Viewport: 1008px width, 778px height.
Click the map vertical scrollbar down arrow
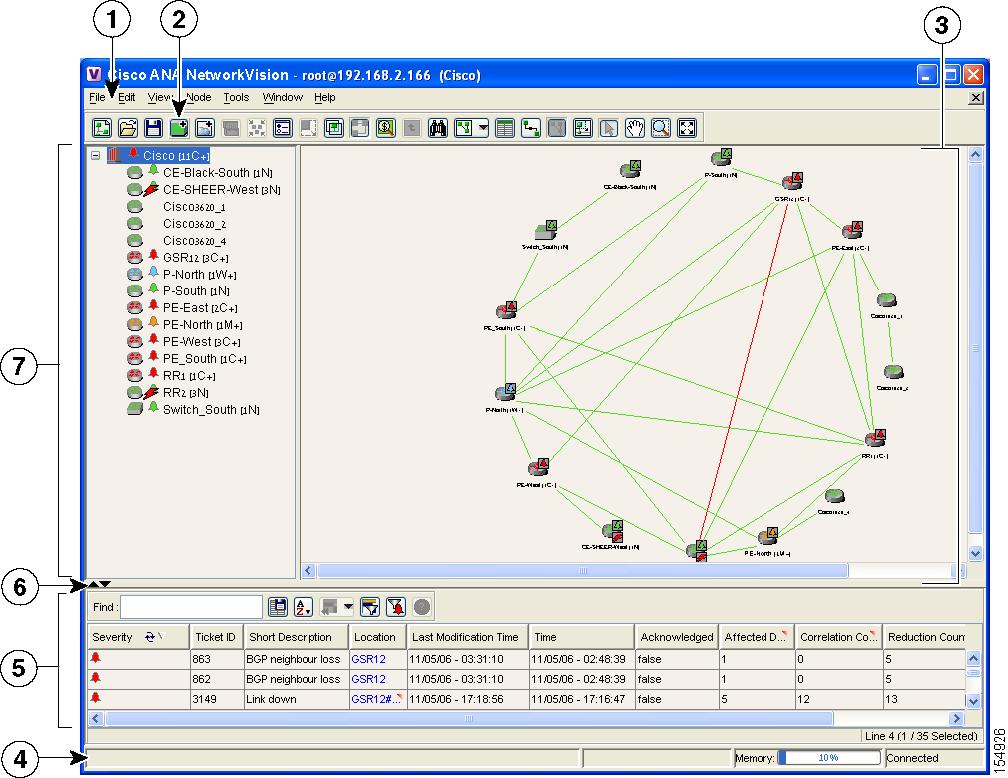coord(975,553)
